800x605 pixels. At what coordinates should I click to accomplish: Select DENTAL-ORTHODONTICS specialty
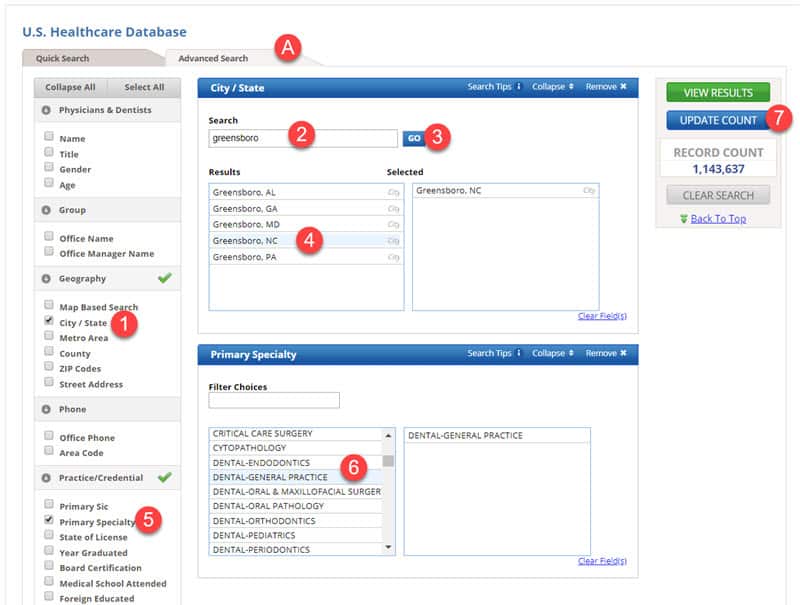[296, 521]
